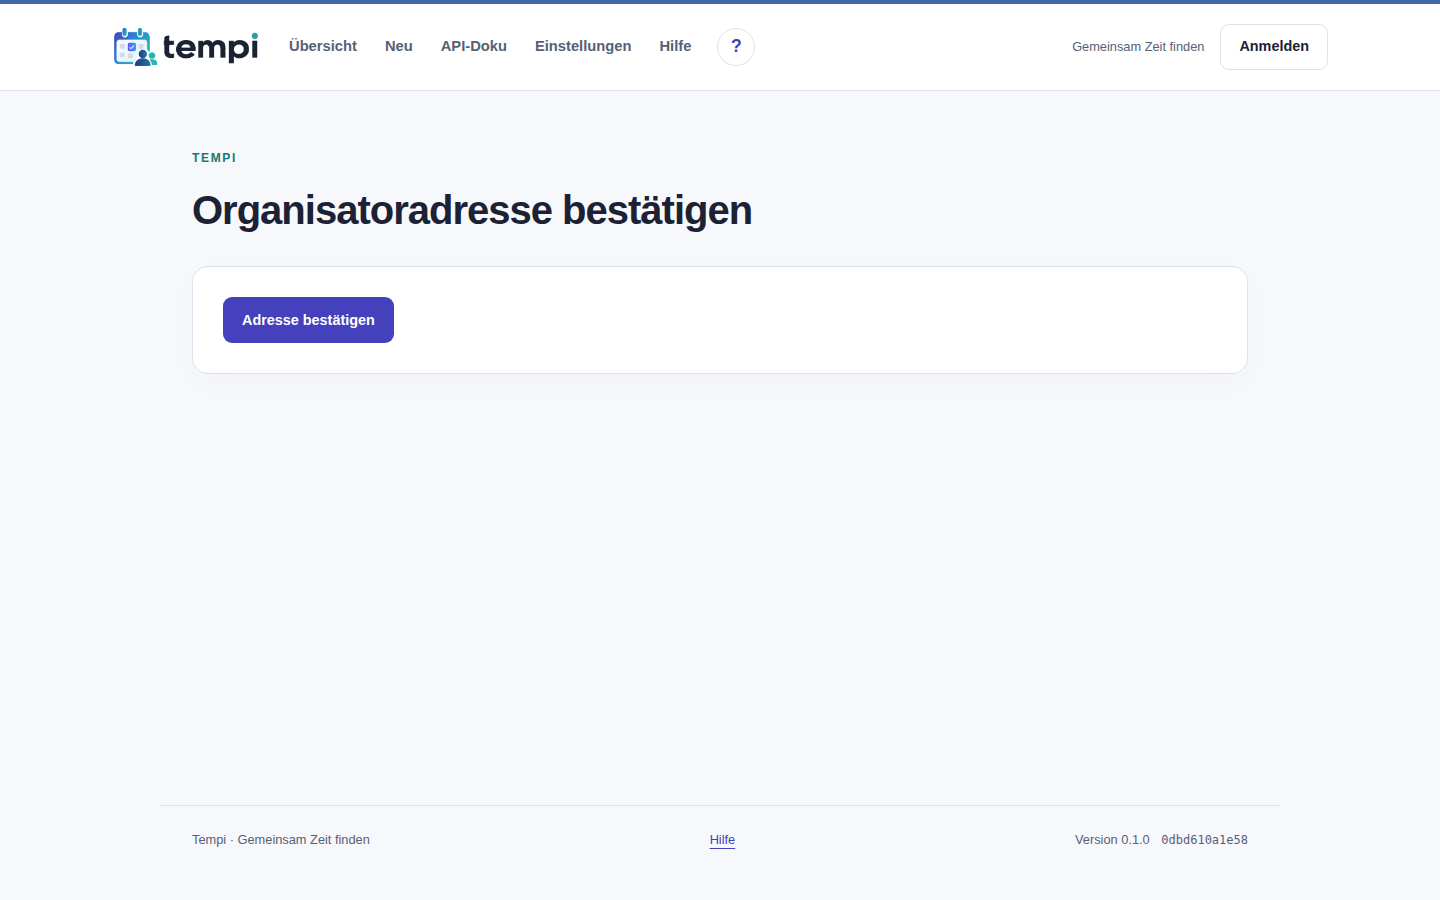Select Einstellungen in the navigation bar
The image size is (1440, 900).
[583, 46]
